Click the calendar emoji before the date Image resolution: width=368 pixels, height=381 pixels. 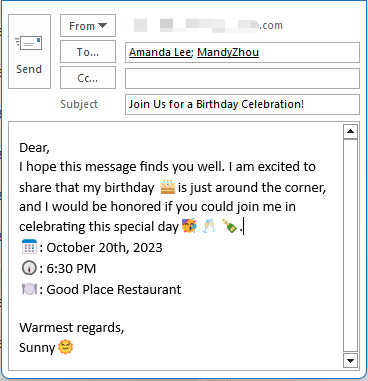(x=29, y=247)
